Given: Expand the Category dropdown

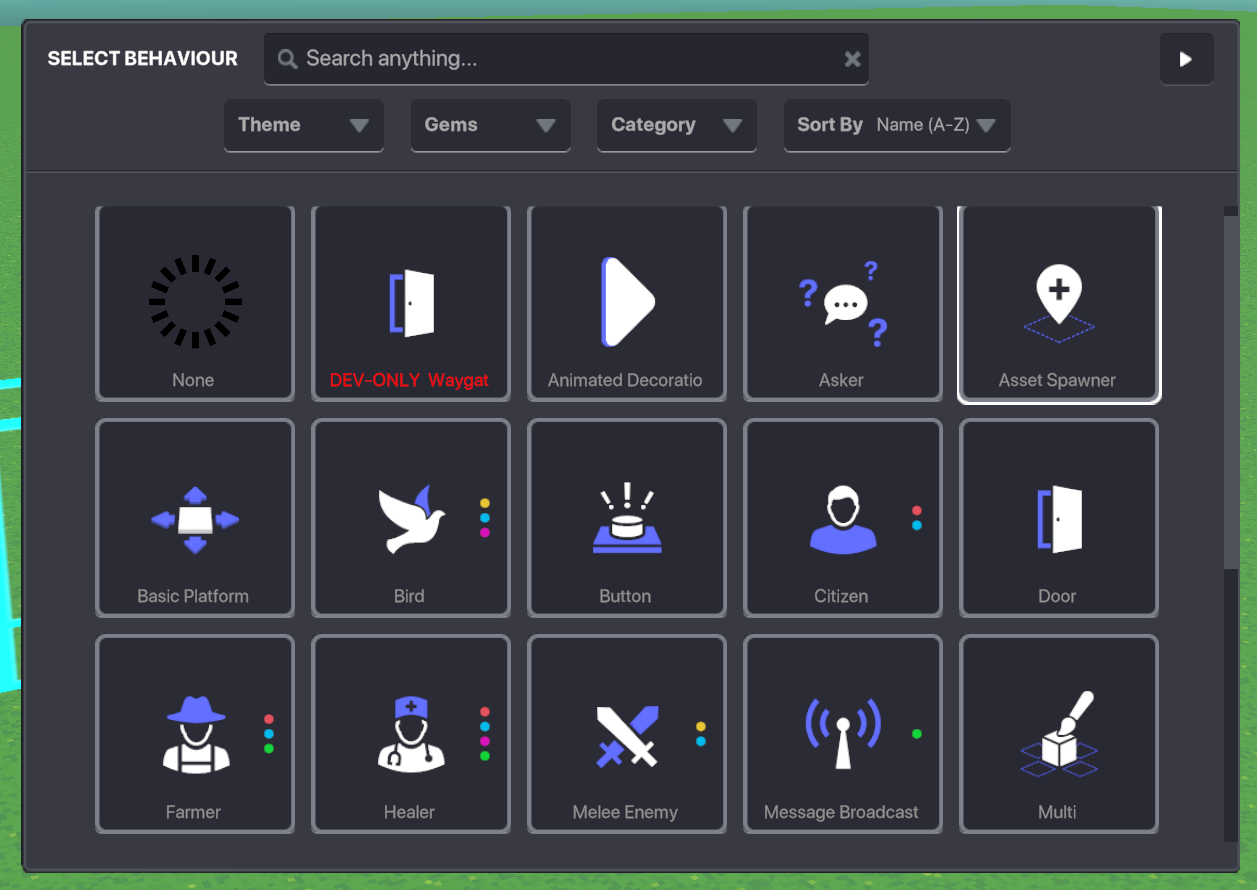Looking at the screenshot, I should [677, 125].
